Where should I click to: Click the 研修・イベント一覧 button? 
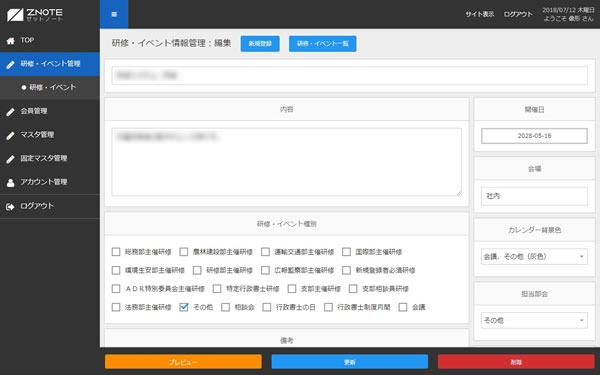(323, 44)
